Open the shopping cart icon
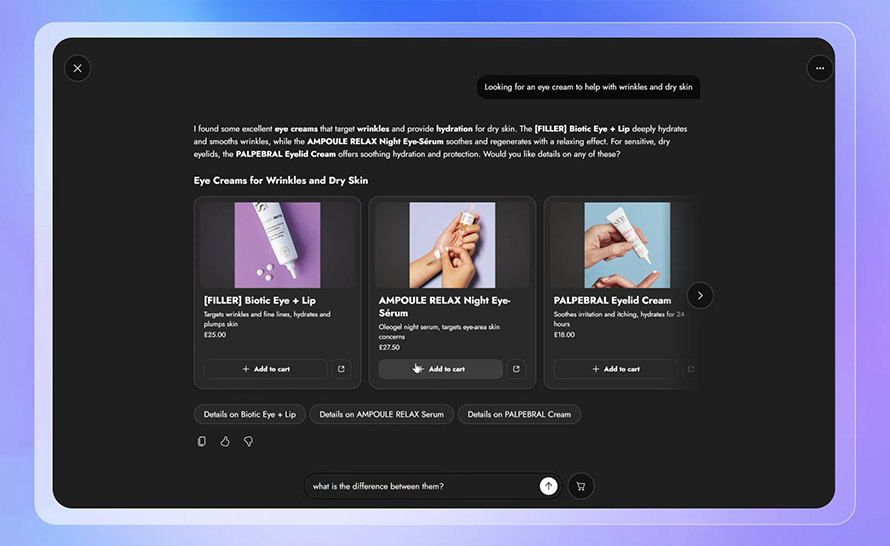The width and height of the screenshot is (890, 546). [x=581, y=486]
